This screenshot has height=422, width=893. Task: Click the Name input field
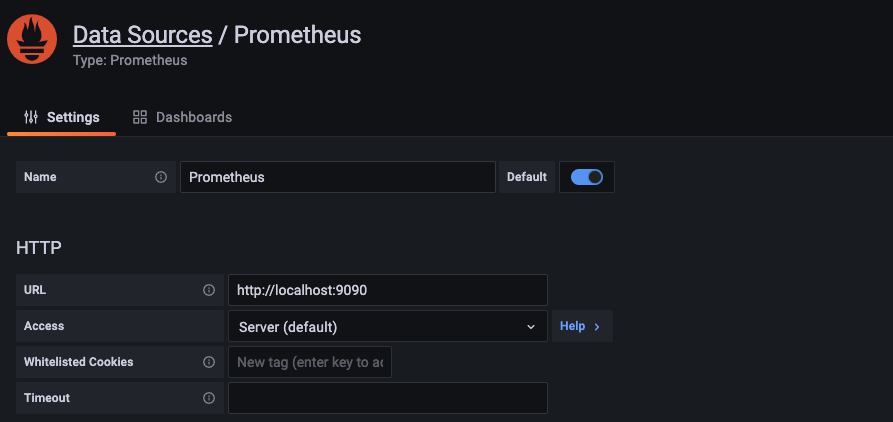coord(337,177)
